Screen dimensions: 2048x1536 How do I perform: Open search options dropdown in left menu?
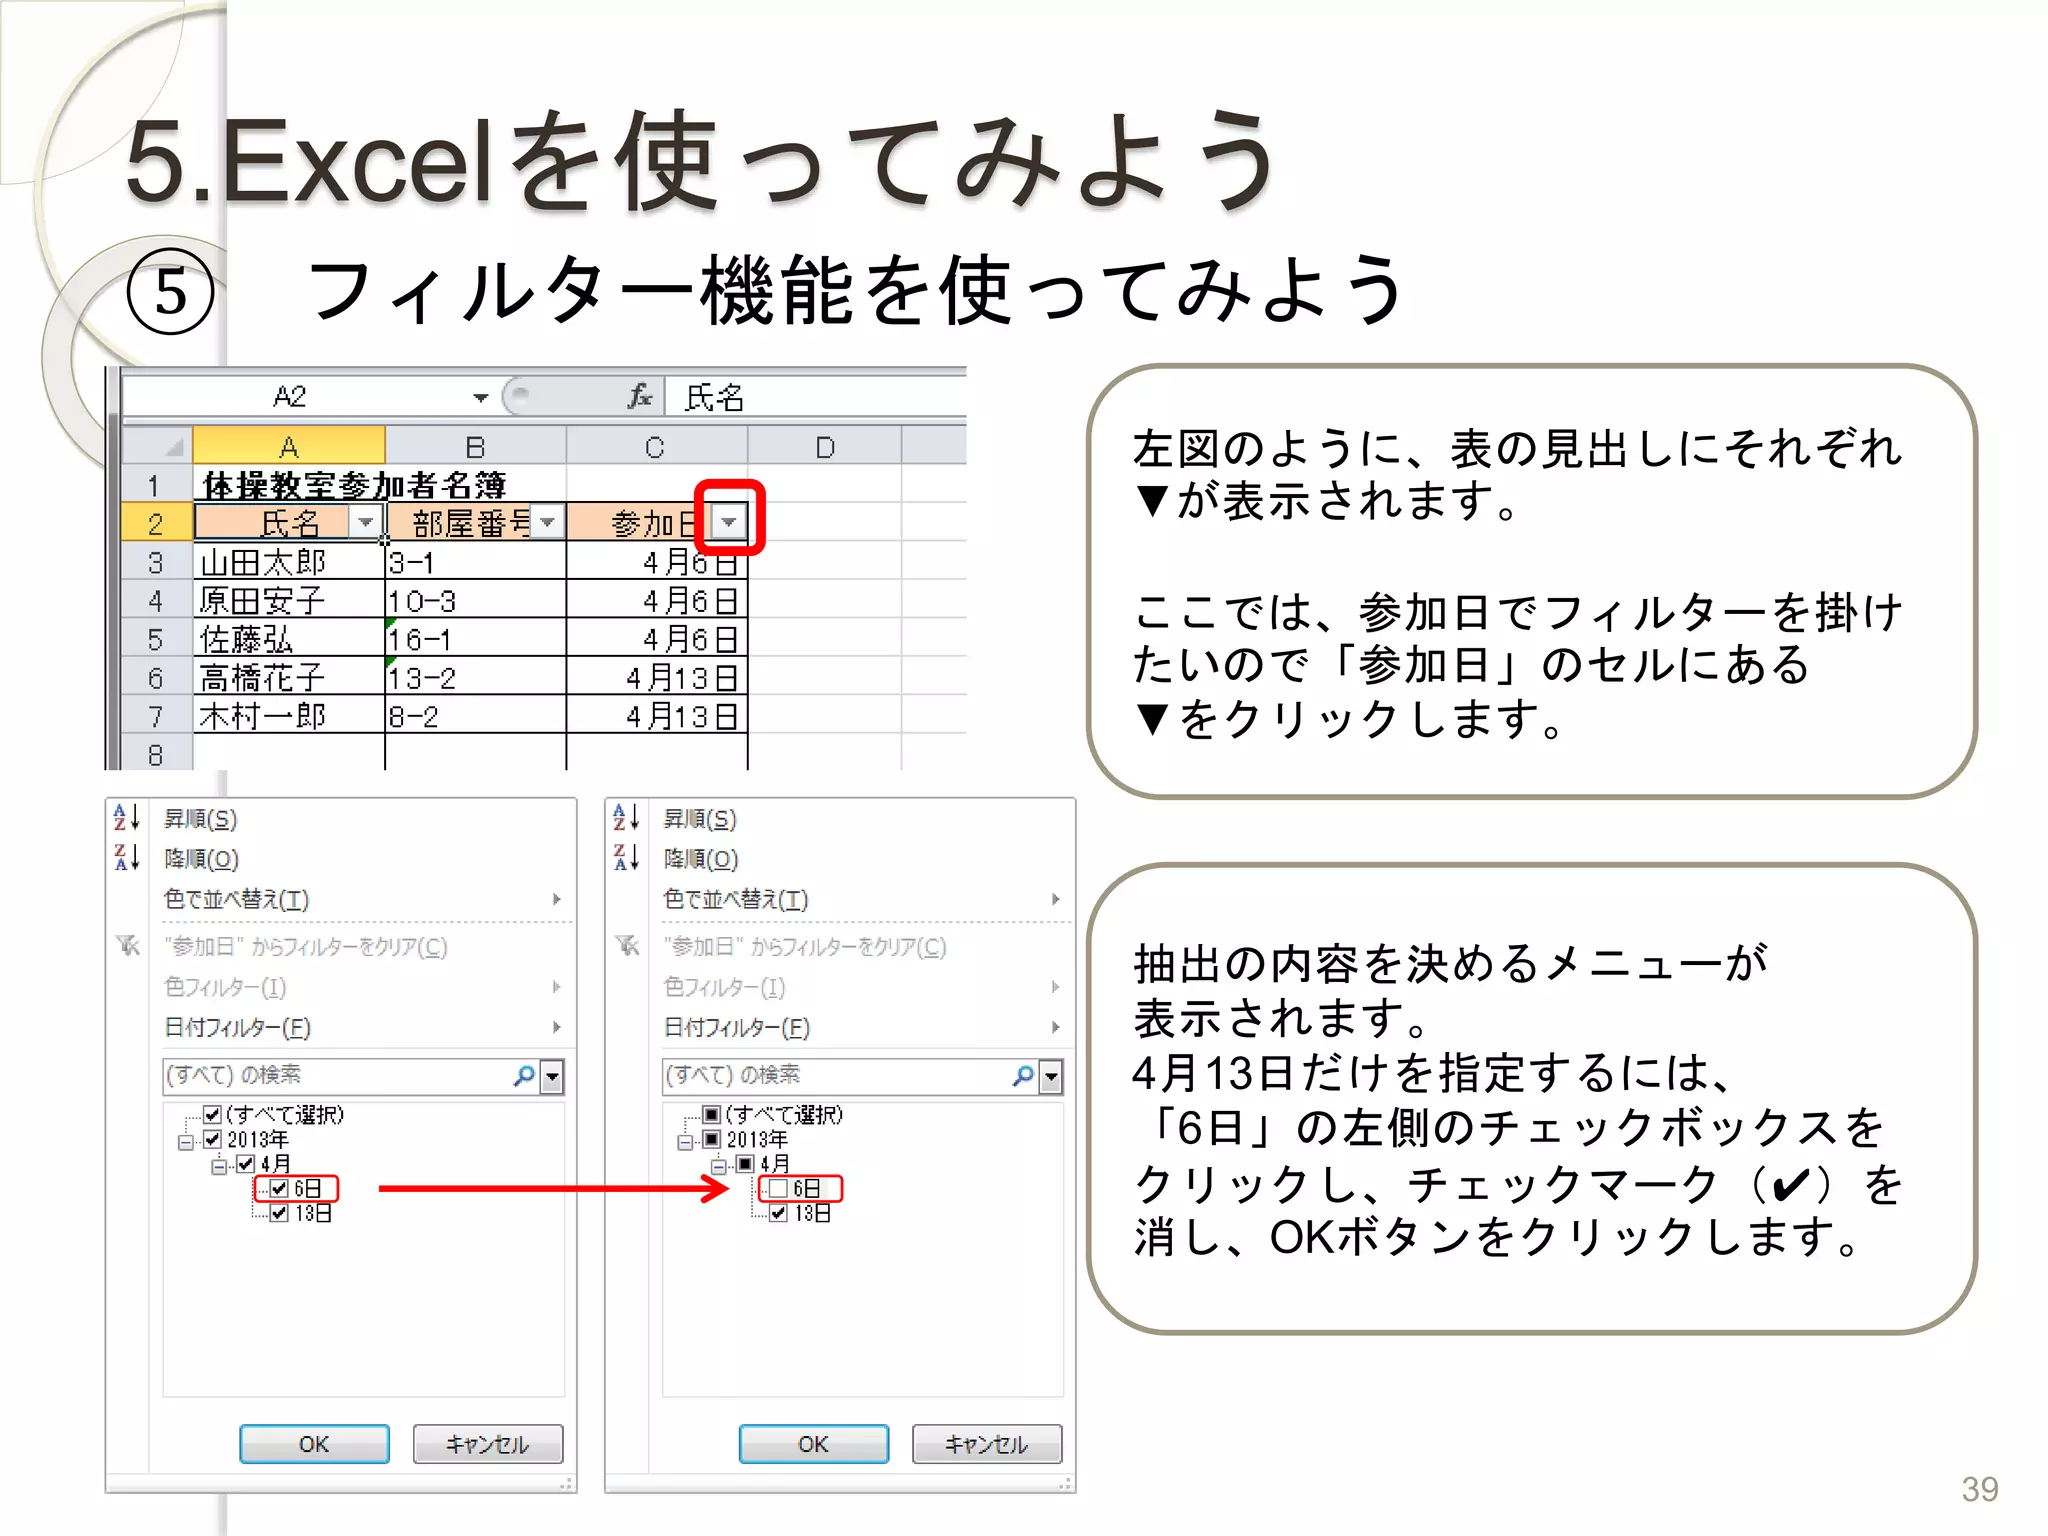coord(552,1077)
